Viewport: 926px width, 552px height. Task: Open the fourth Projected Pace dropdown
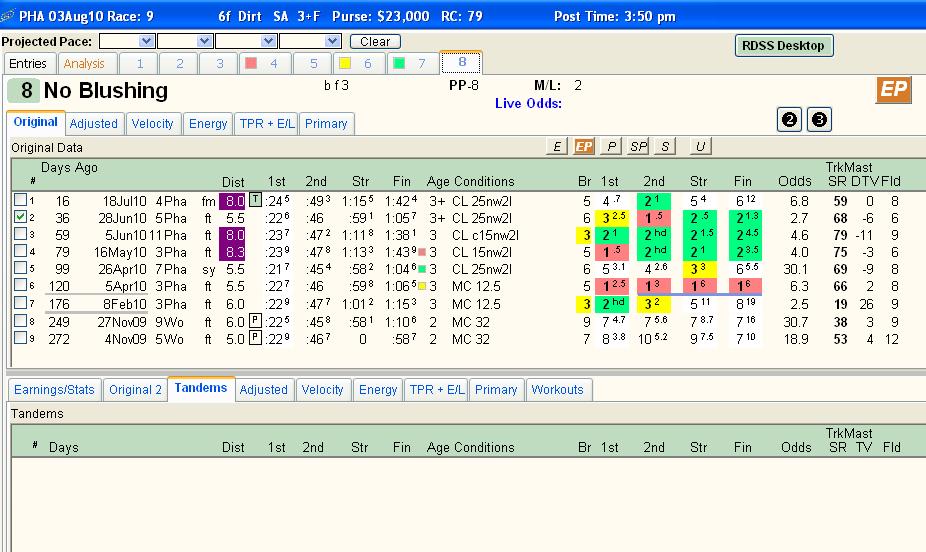pyautogui.click(x=332, y=41)
